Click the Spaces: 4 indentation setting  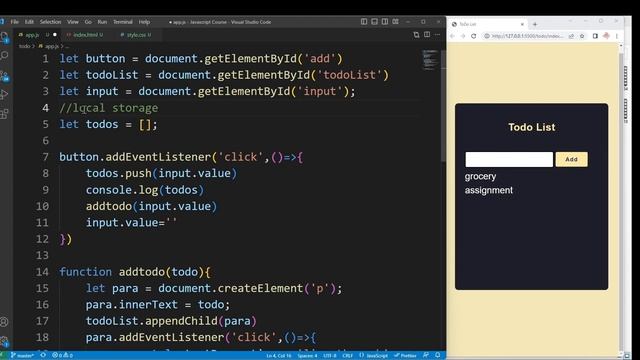[307, 356]
